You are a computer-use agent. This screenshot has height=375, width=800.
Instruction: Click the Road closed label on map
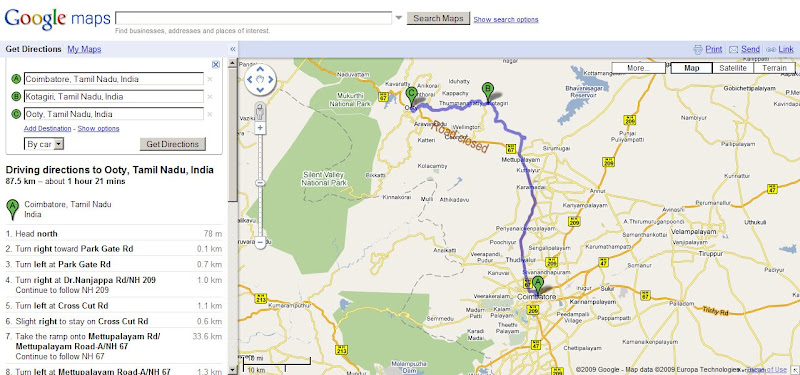[x=461, y=138]
